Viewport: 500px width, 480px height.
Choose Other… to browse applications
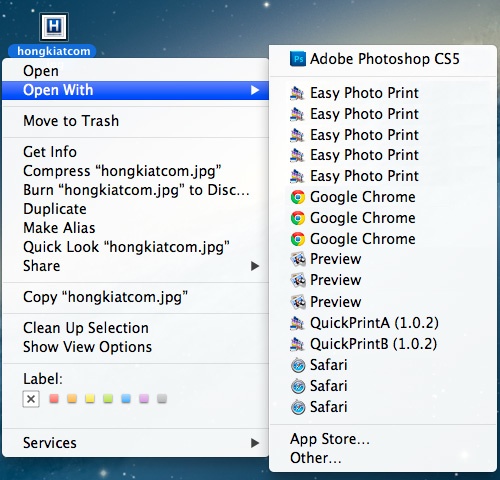point(383,458)
